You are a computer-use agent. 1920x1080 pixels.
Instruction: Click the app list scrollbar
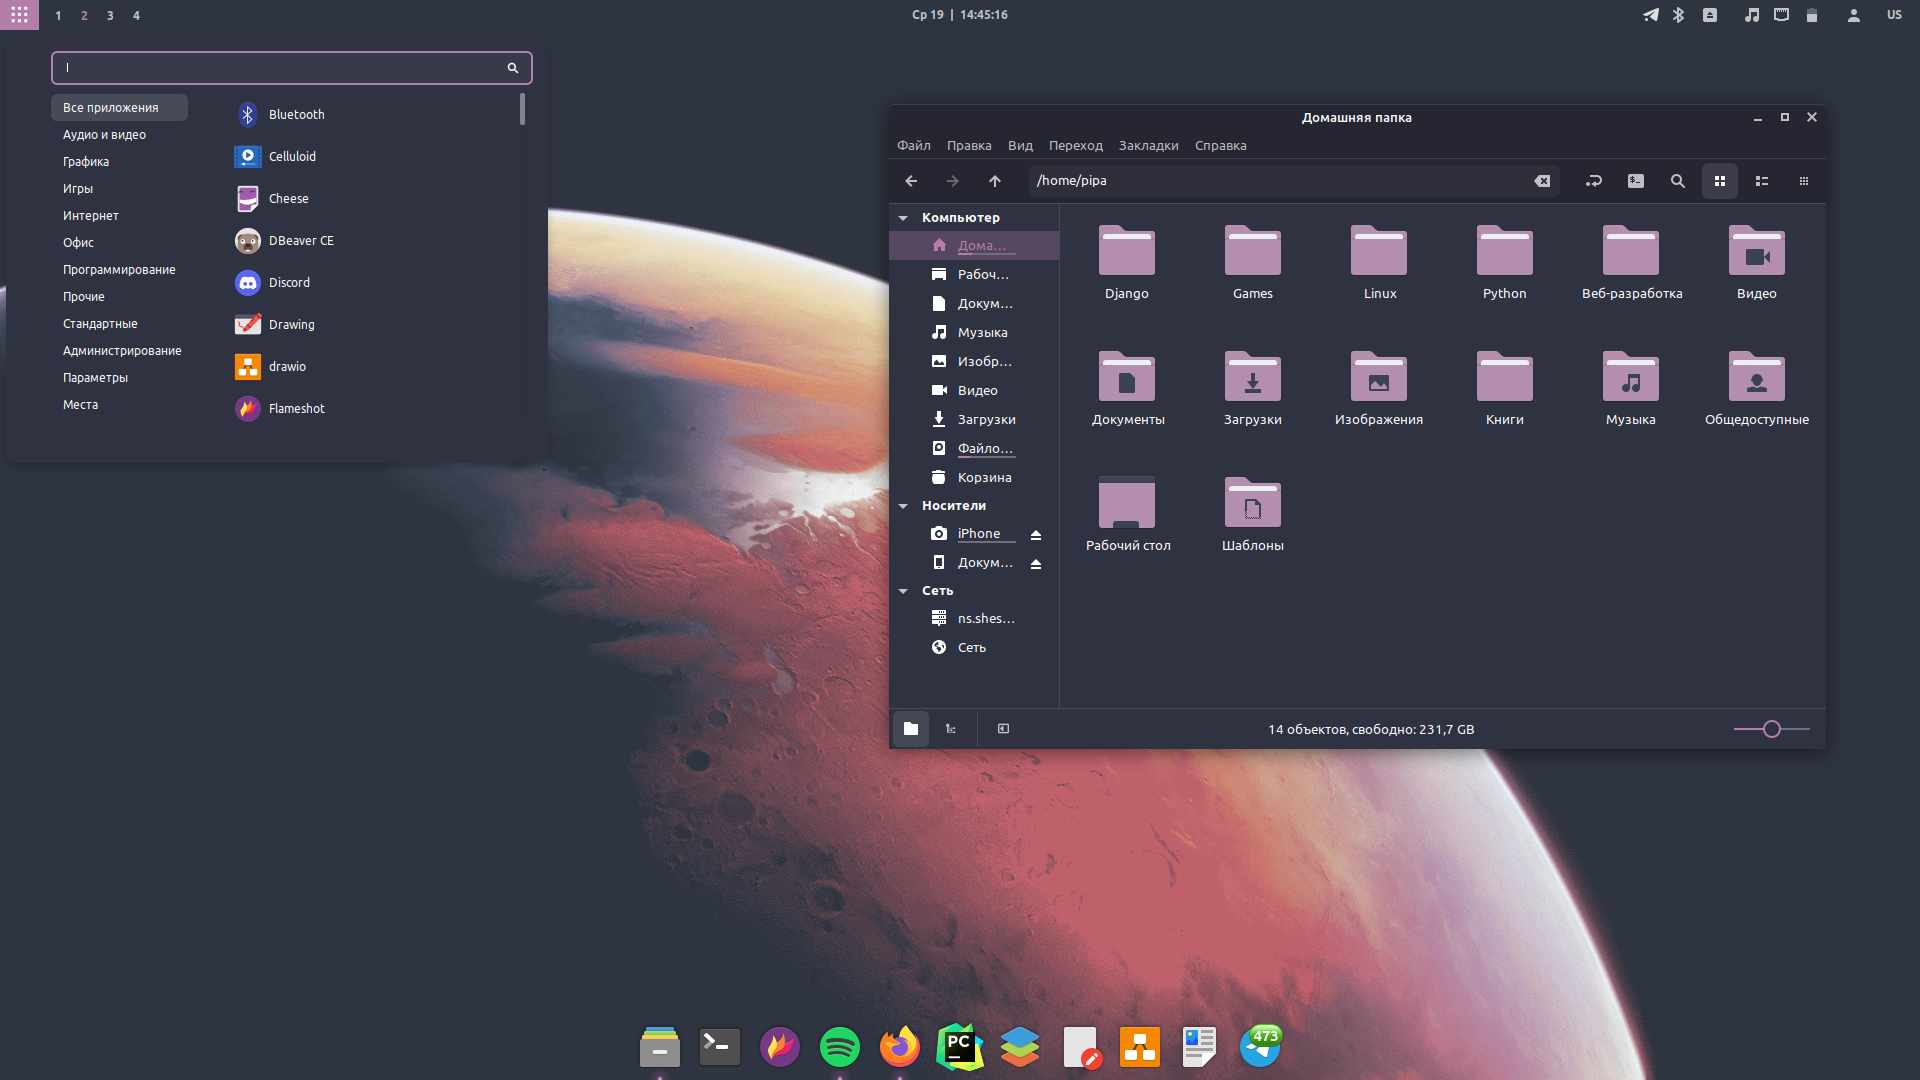tap(522, 110)
